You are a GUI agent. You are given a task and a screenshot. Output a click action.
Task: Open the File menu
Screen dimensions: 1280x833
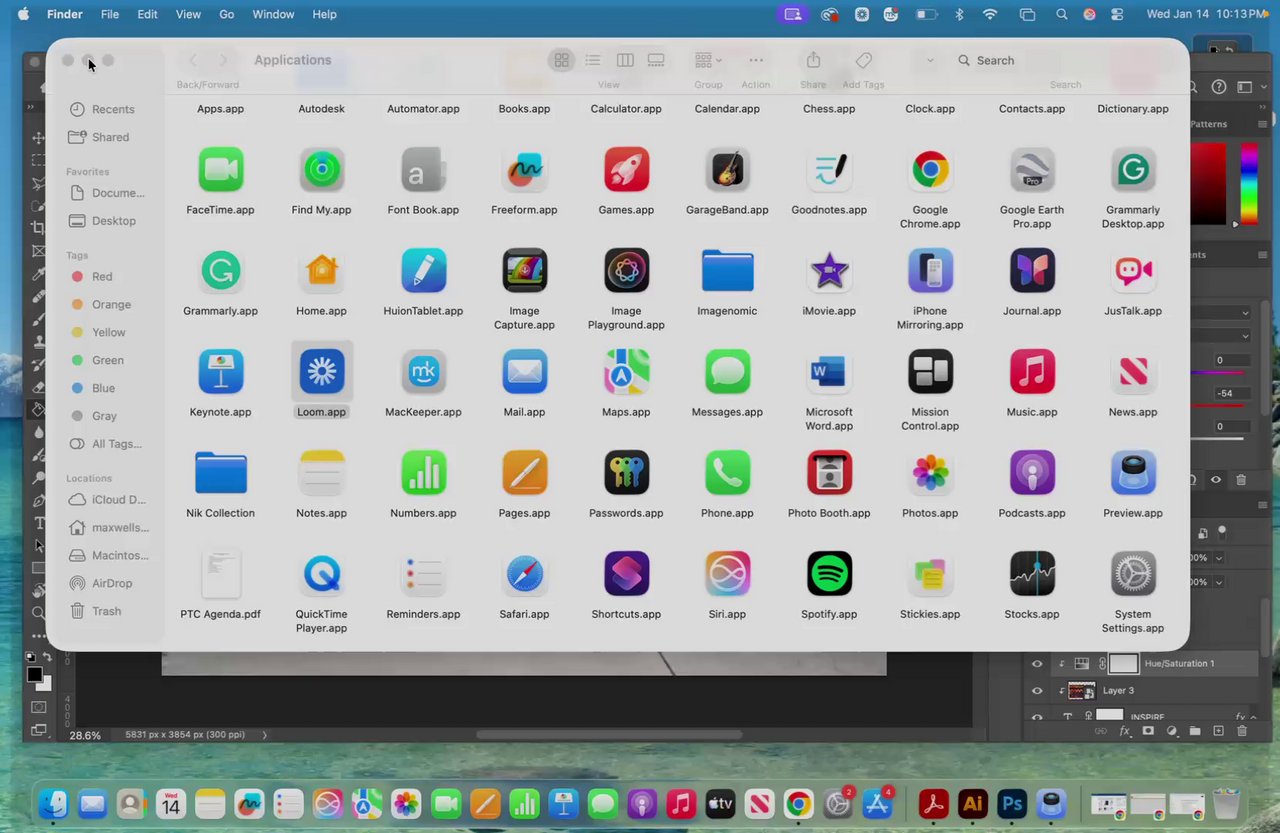pos(110,14)
